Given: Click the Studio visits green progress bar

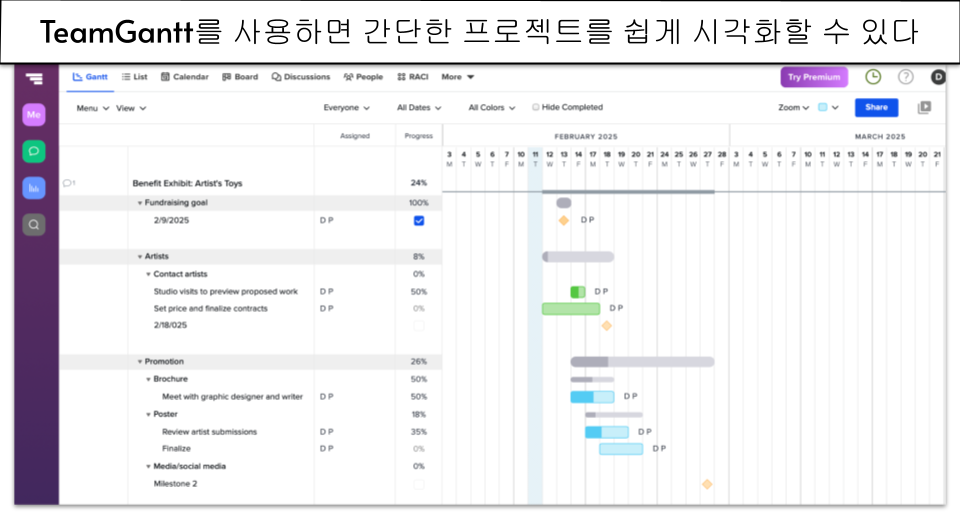Looking at the screenshot, I should pos(577,292).
